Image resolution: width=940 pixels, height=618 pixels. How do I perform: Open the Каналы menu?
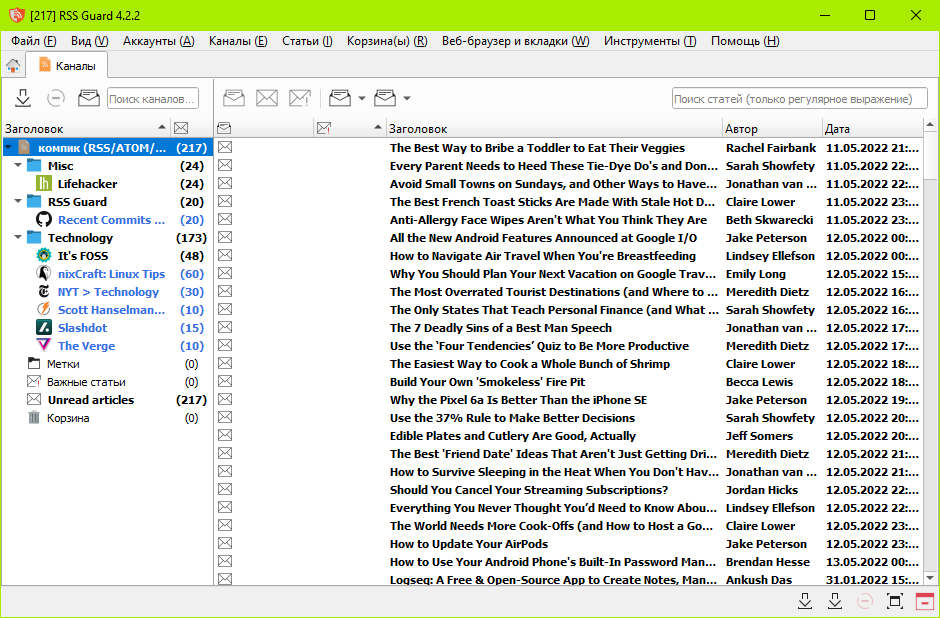237,41
